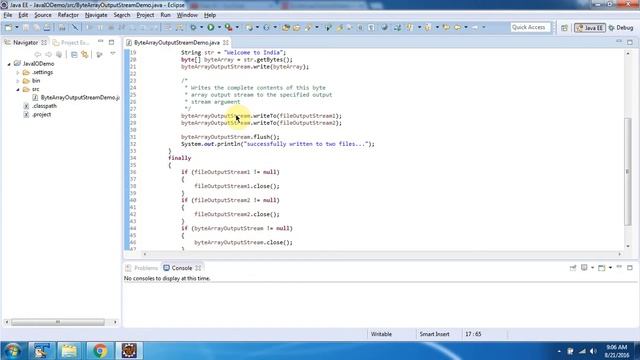
Task: Click the Last Edit Location icon
Action: click(447, 27)
